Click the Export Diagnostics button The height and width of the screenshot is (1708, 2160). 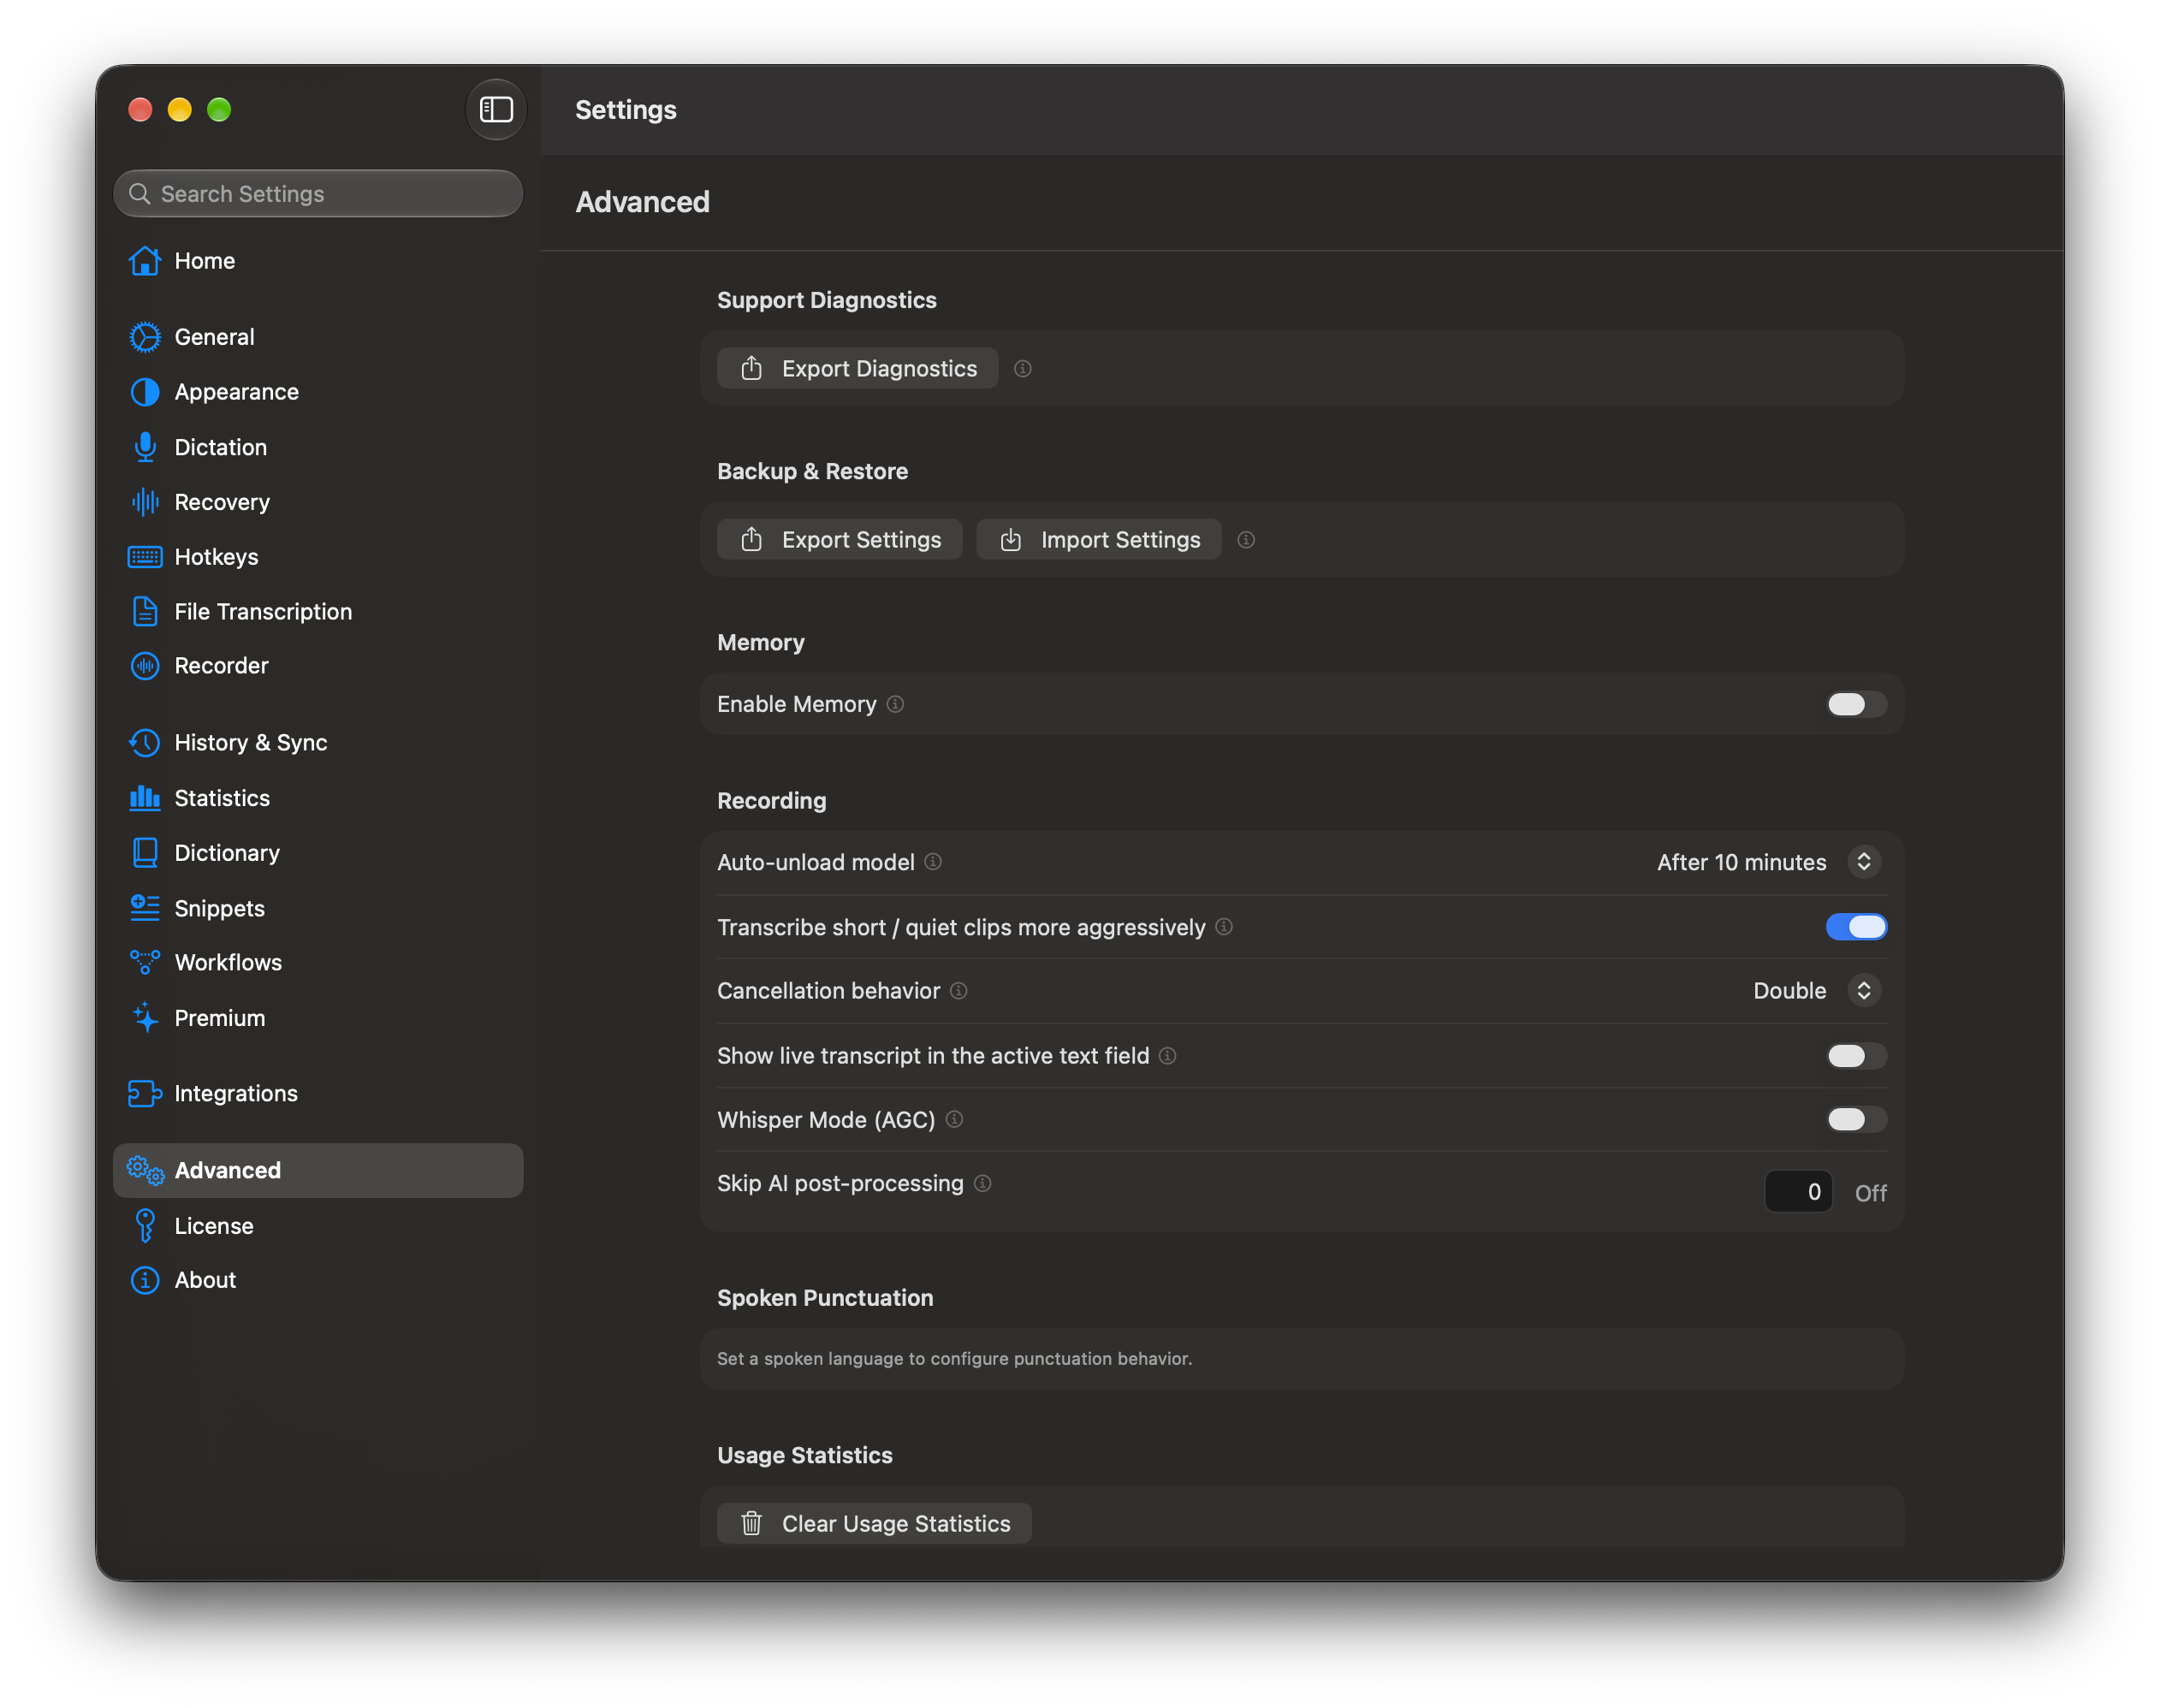(857, 369)
